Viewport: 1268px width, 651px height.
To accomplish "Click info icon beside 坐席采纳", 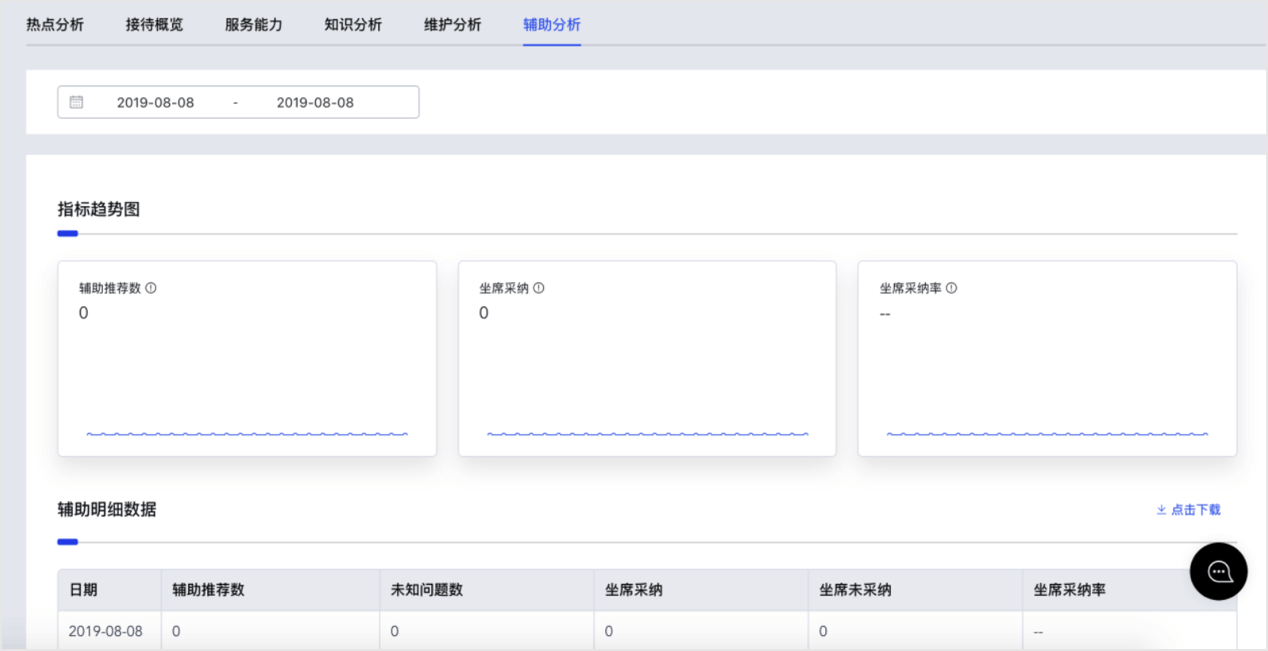I will click(x=538, y=288).
